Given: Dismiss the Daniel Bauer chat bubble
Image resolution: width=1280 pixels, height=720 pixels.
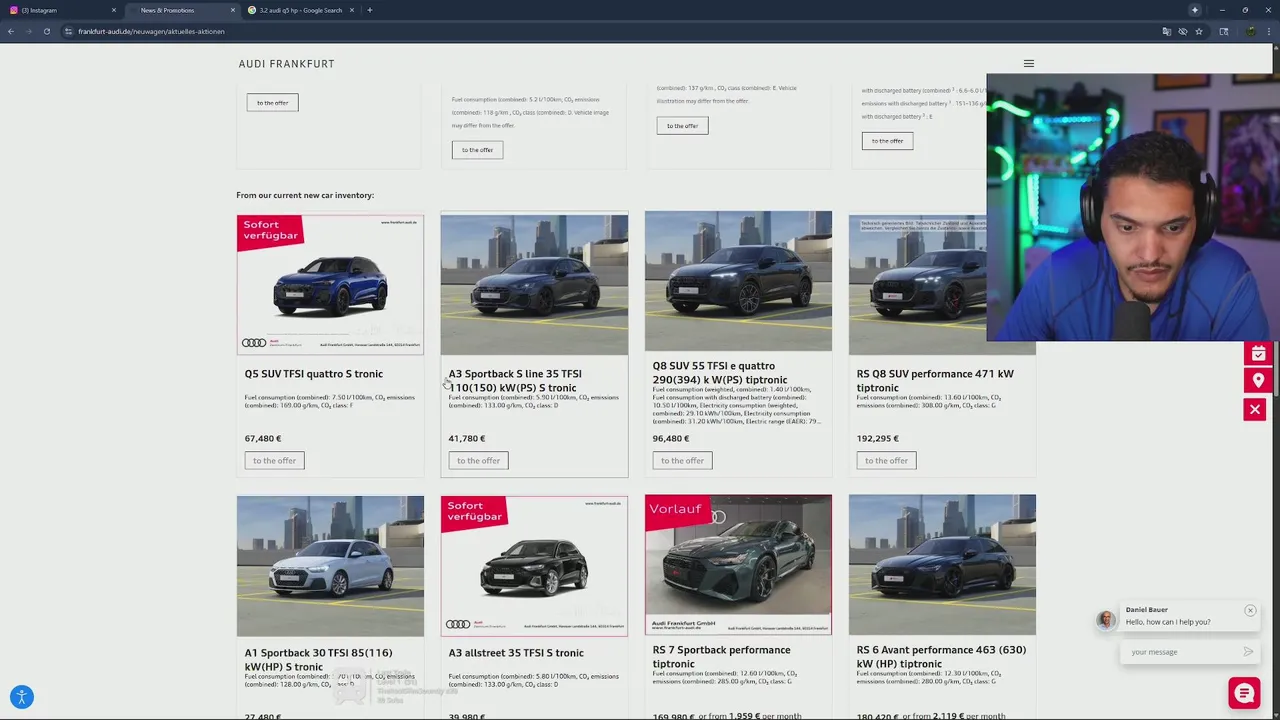Looking at the screenshot, I should tap(1250, 610).
